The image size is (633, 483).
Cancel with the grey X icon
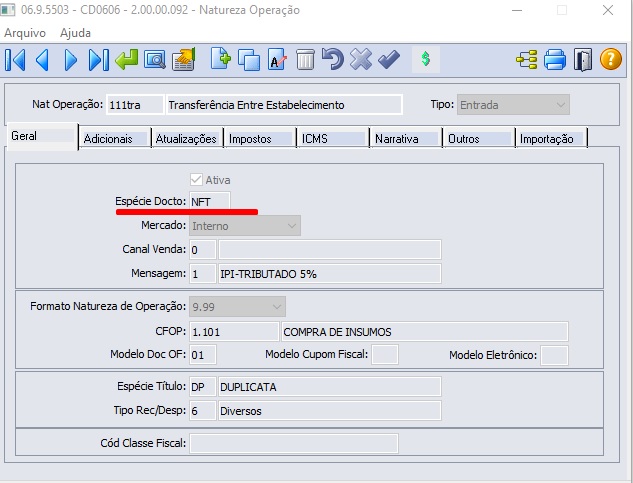[361, 60]
